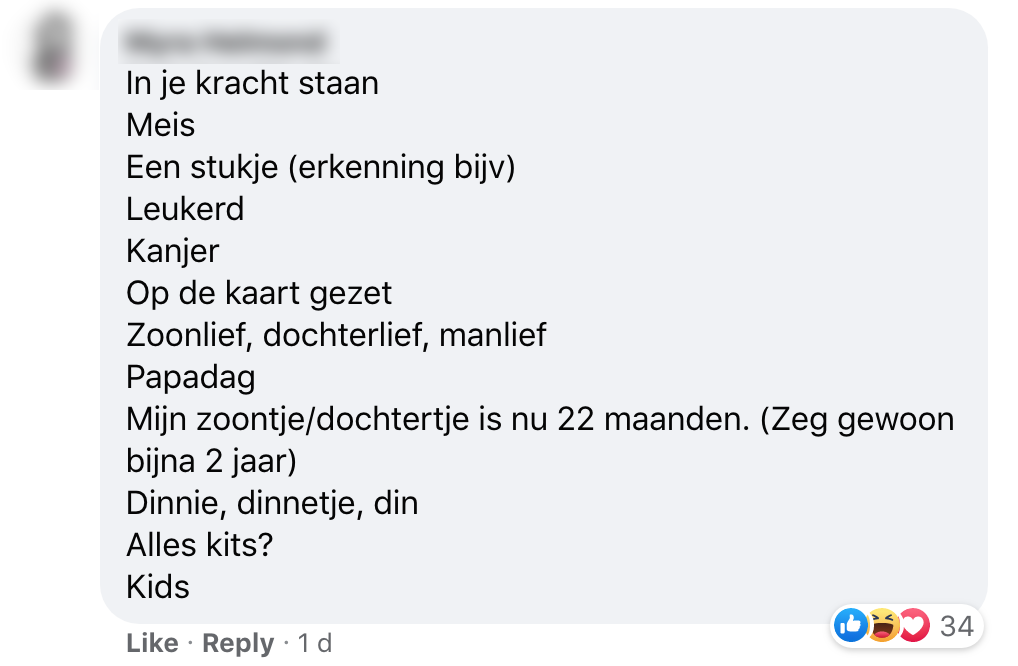Click the blue thumbs-up reaction icon
1018x666 pixels.
point(850,626)
